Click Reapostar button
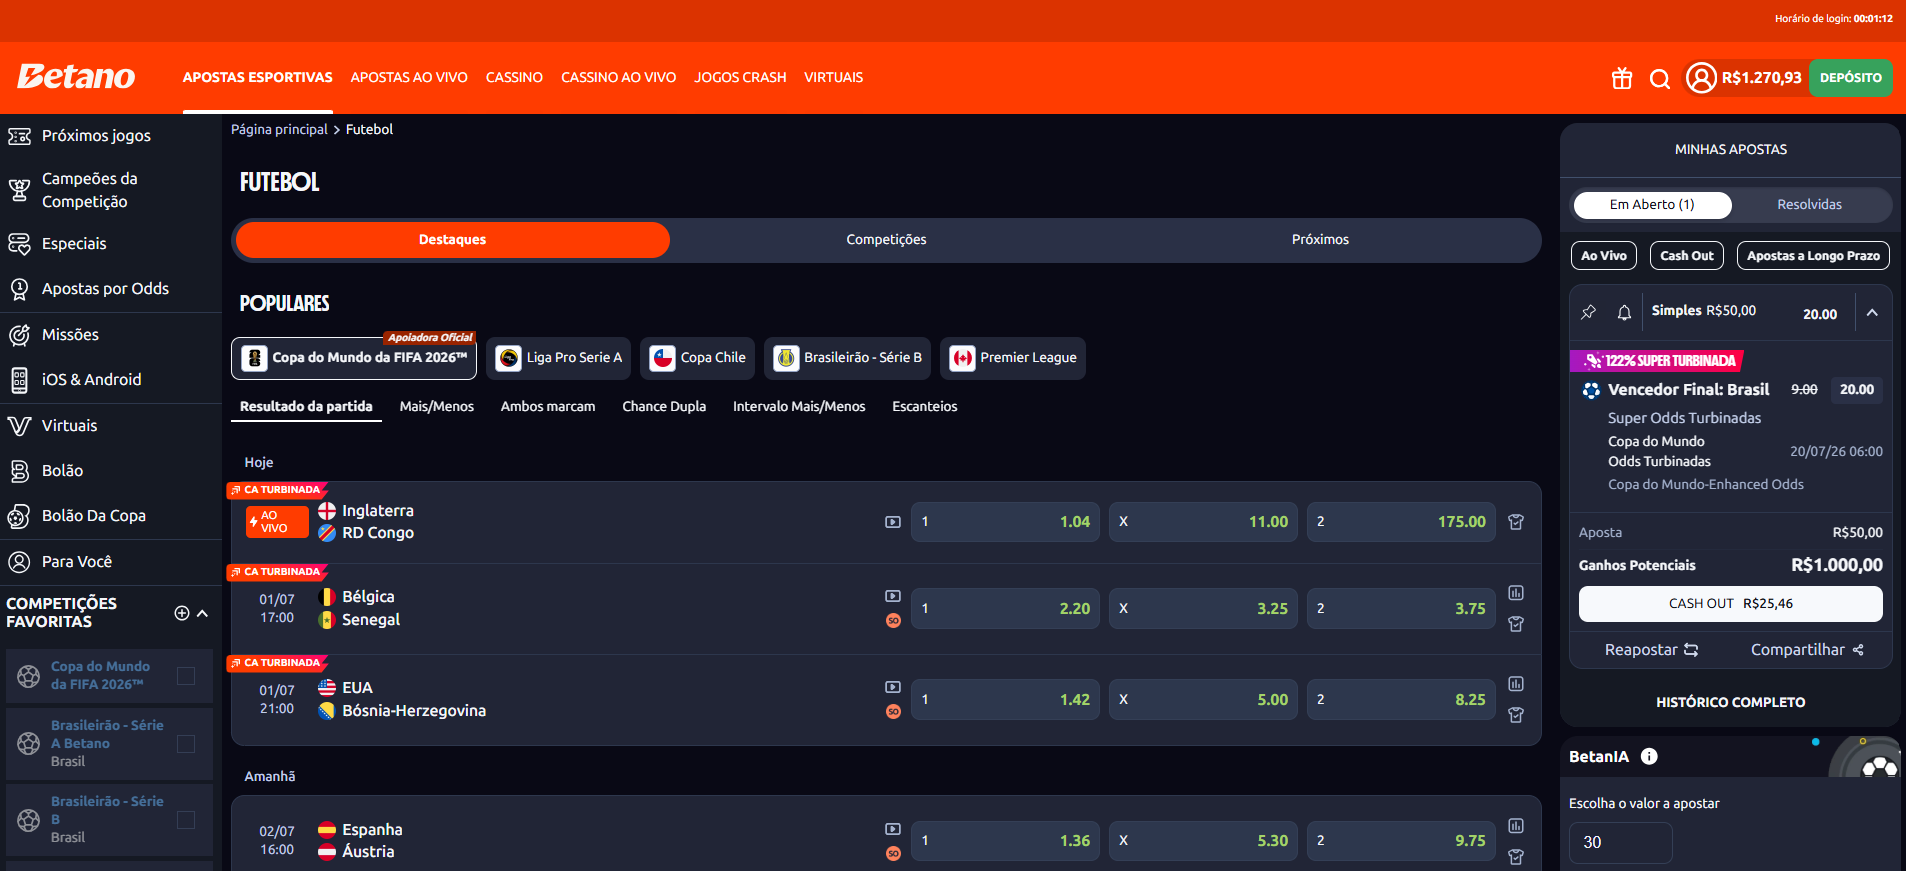Image resolution: width=1906 pixels, height=871 pixels. click(x=1651, y=650)
